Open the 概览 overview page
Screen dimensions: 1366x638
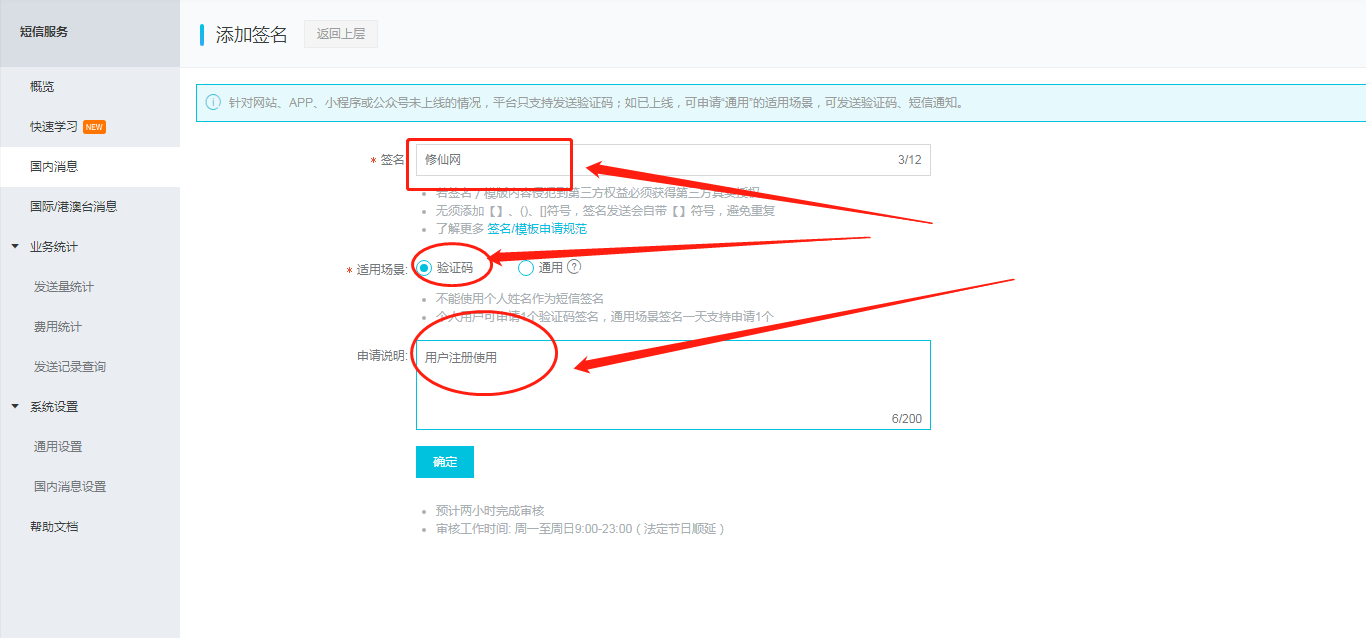tap(42, 87)
